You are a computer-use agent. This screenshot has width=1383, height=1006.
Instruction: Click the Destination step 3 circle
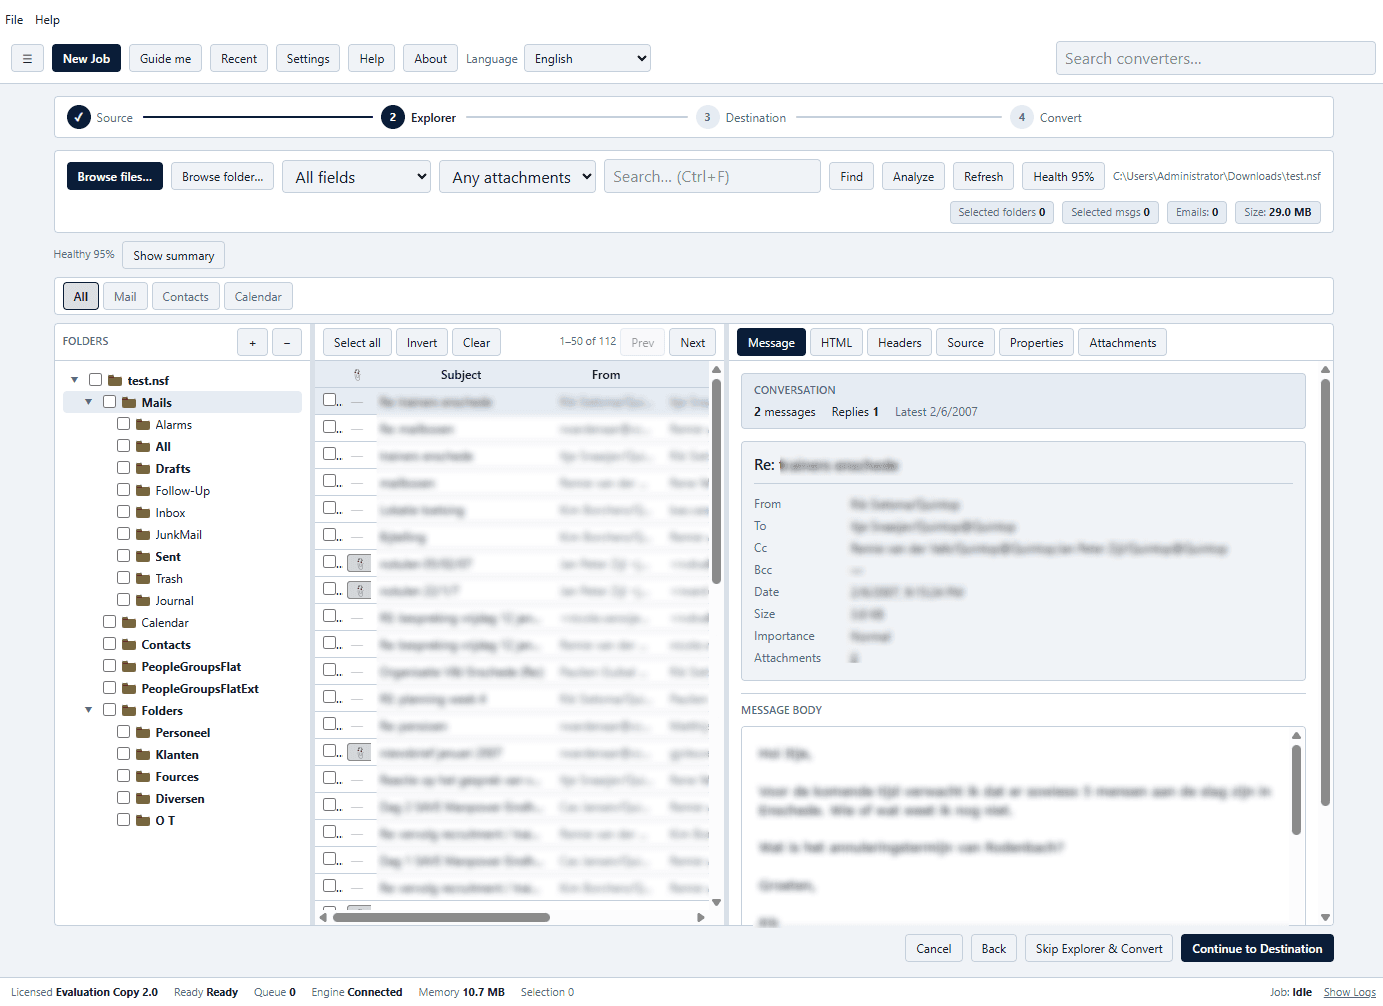point(707,117)
